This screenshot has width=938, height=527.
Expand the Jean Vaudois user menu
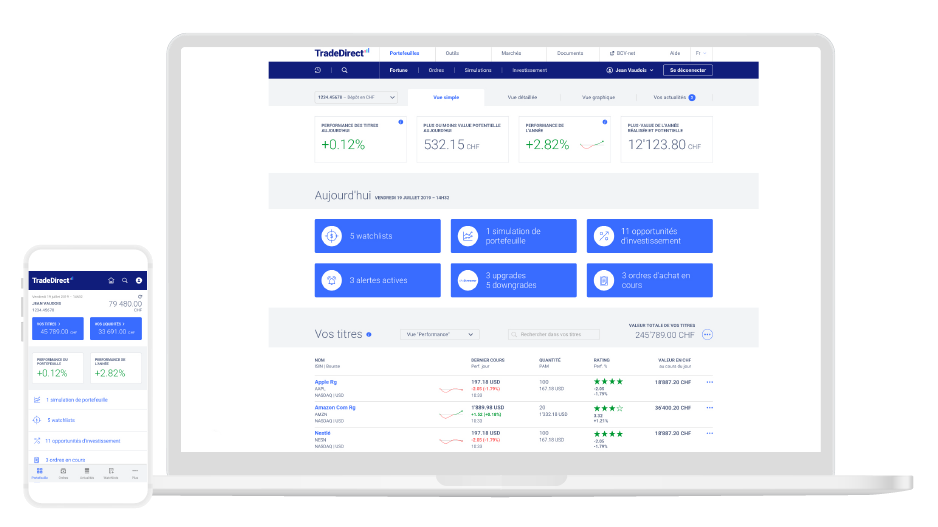tap(630, 71)
